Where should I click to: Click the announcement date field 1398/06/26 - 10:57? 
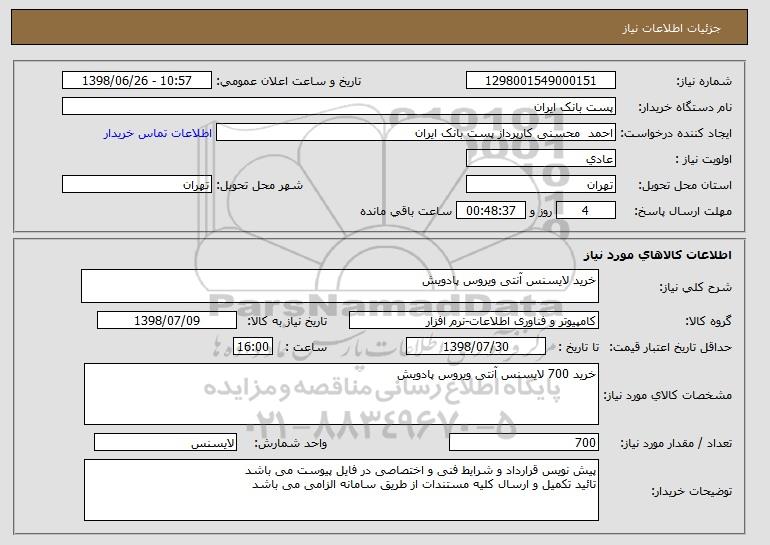[x=137, y=81]
